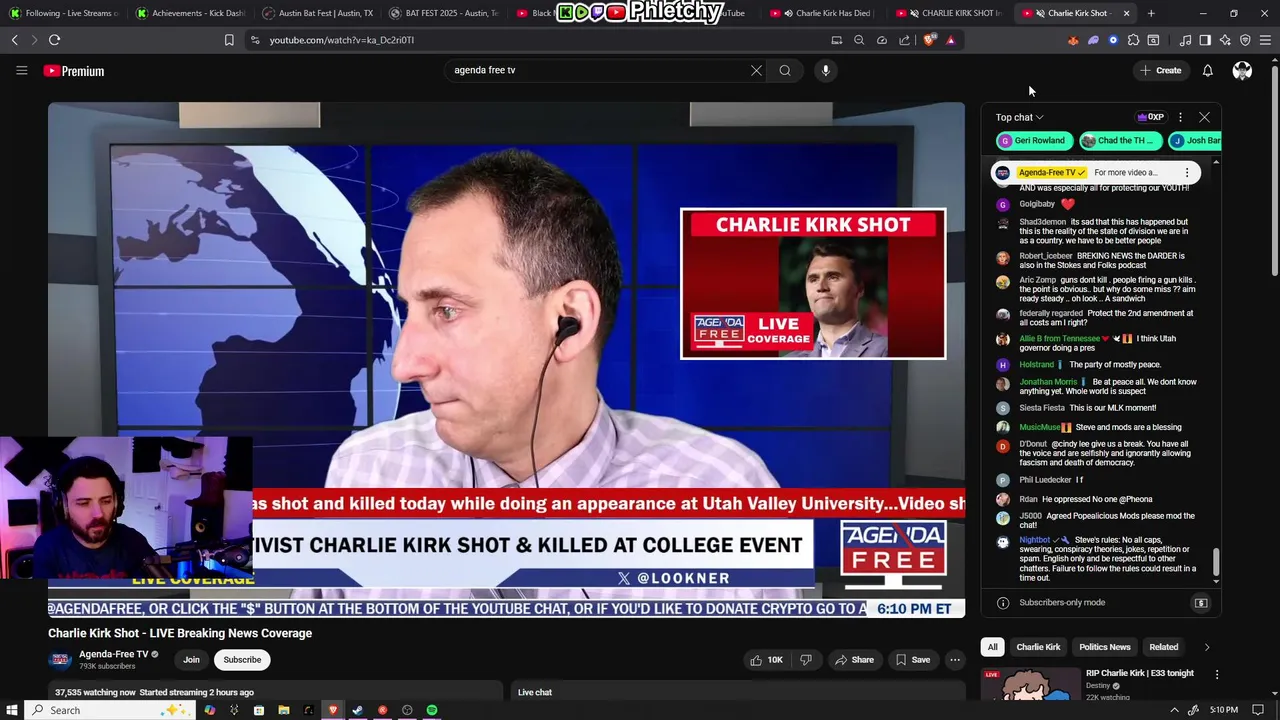Start voice search with microphone
1280x720 pixels.
click(825, 70)
